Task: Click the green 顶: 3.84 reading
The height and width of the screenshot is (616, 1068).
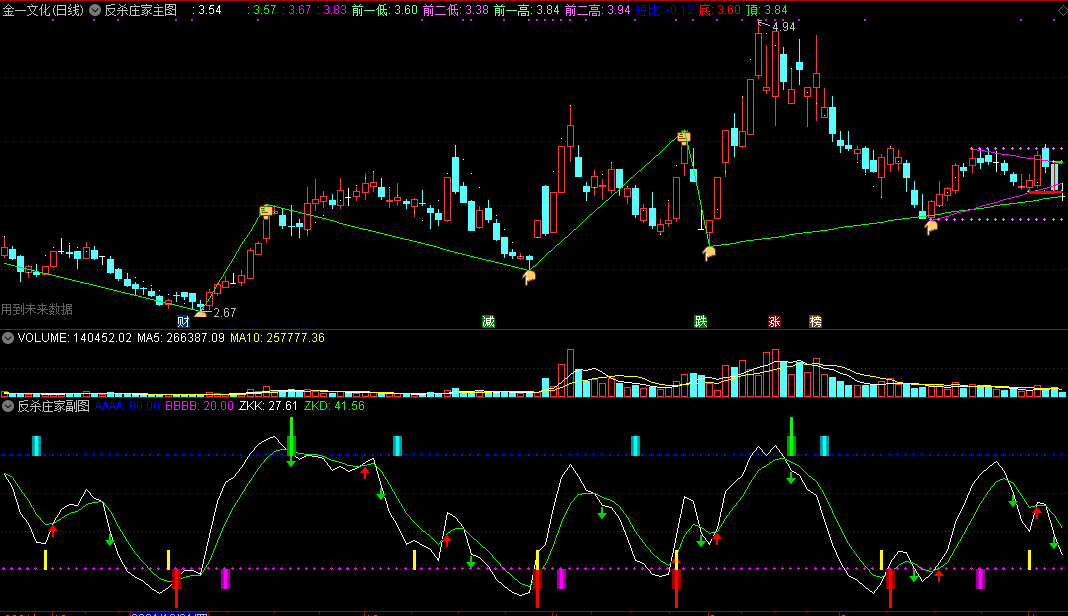Action: [766, 10]
